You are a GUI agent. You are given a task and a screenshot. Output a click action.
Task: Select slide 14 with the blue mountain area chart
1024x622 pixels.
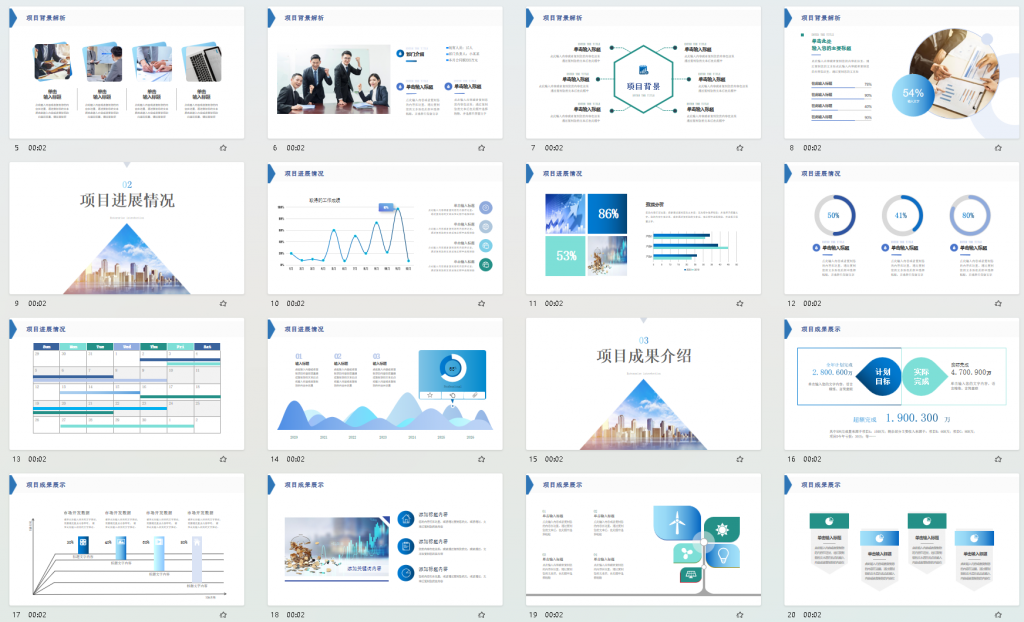pos(385,384)
